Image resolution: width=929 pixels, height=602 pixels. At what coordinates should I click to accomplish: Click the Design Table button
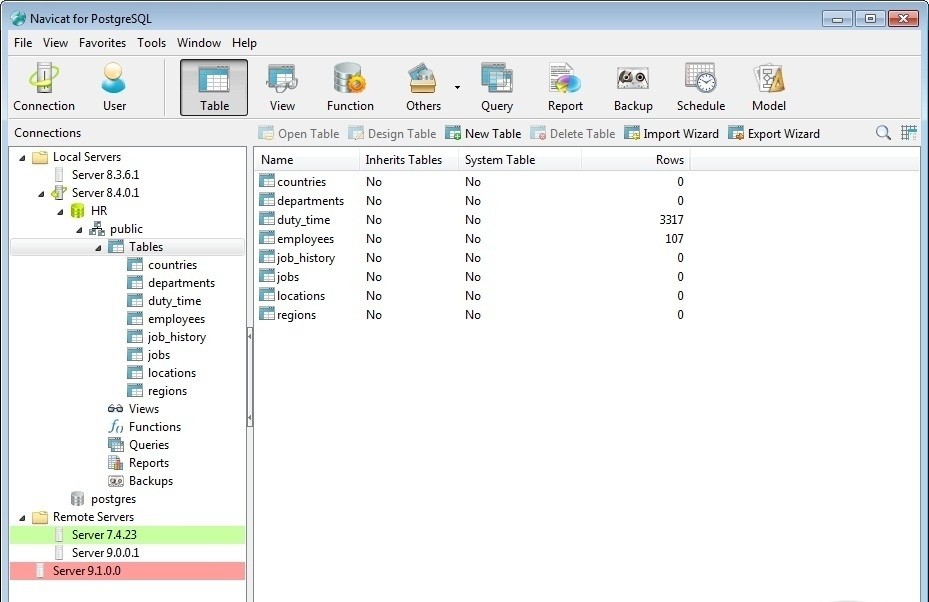[x=392, y=133]
